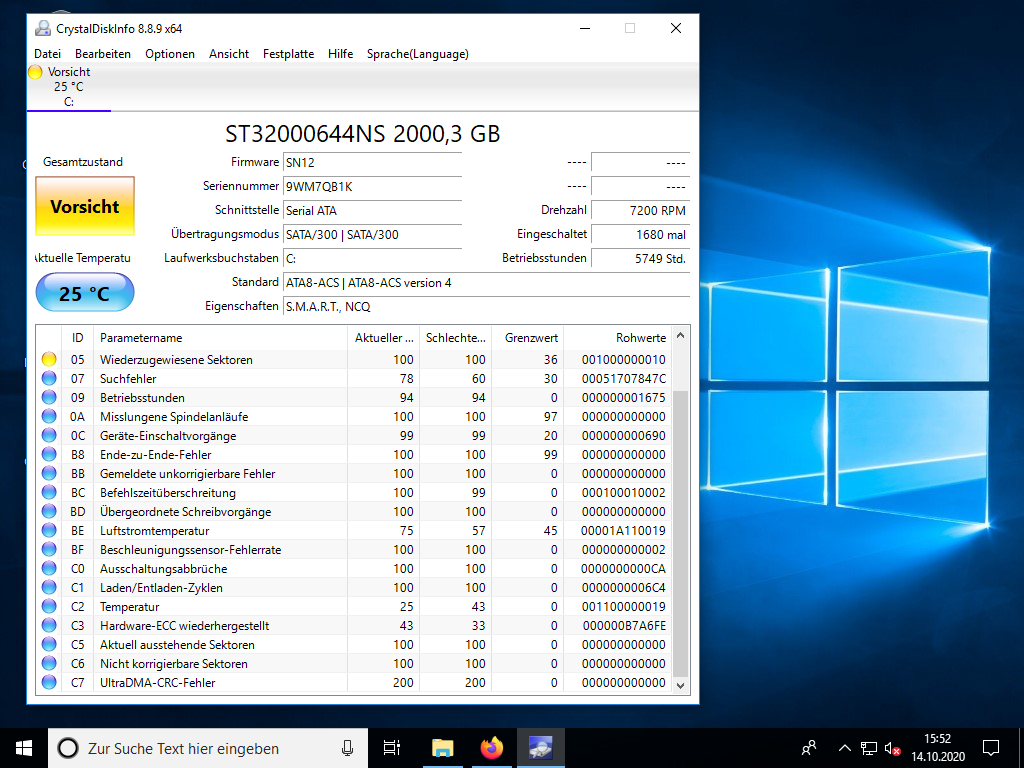This screenshot has height=768, width=1024.
Task: Click the ID column header
Action: click(78, 338)
